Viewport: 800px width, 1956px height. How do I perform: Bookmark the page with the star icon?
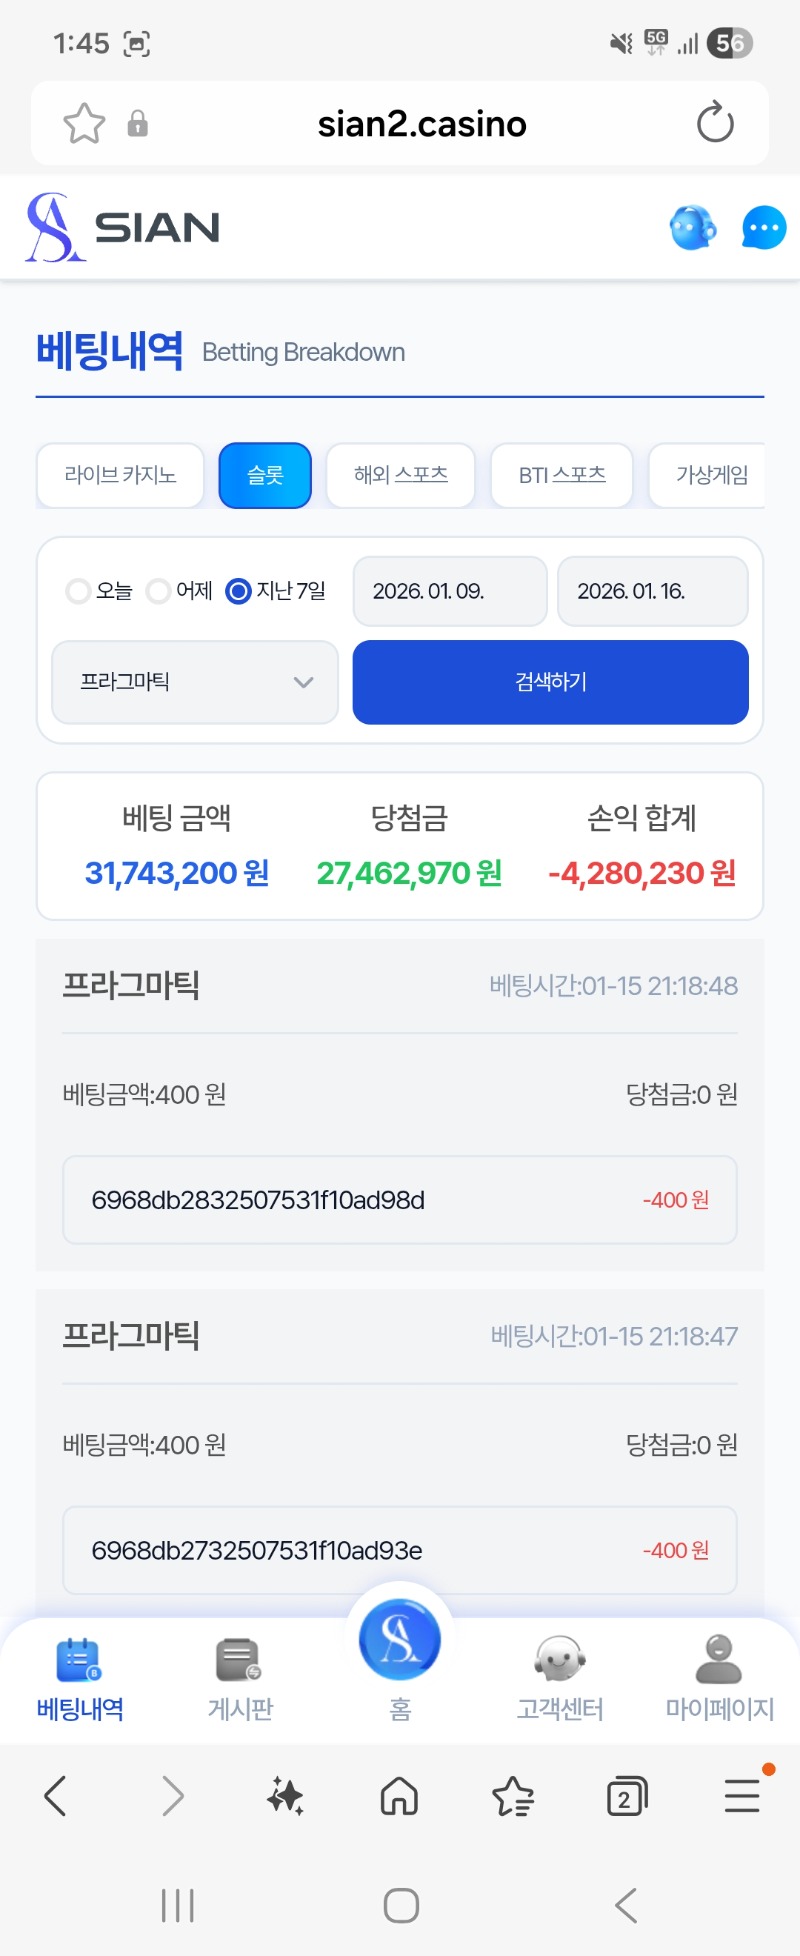click(84, 124)
